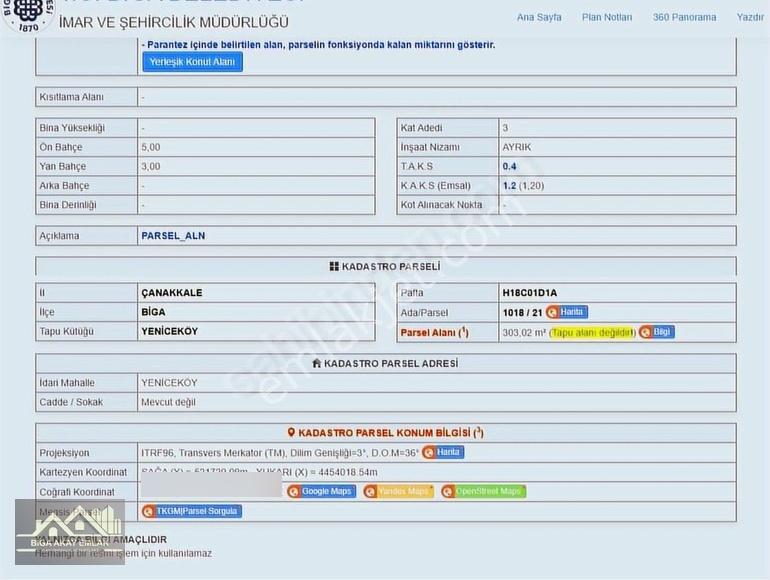The width and height of the screenshot is (770, 580).
Task: Select İdari Mahalle value YENİCEKÖY
Action: 169,383
